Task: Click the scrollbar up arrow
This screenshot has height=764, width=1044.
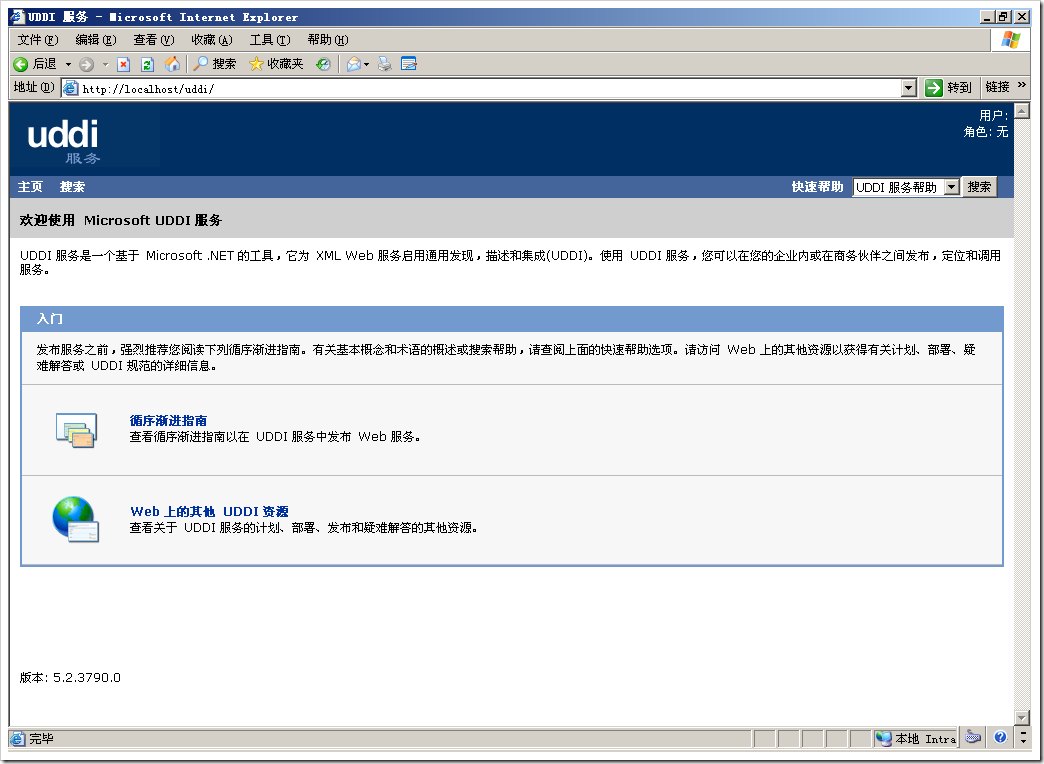Action: pyautogui.click(x=1022, y=111)
